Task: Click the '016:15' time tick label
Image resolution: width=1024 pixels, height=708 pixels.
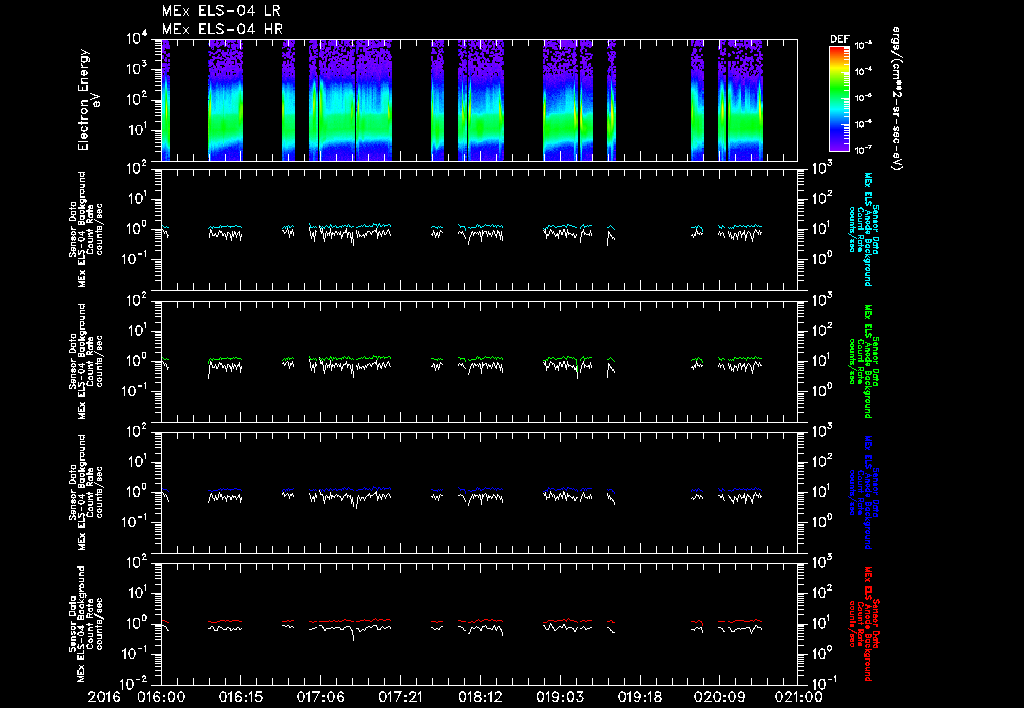Action: [241, 697]
